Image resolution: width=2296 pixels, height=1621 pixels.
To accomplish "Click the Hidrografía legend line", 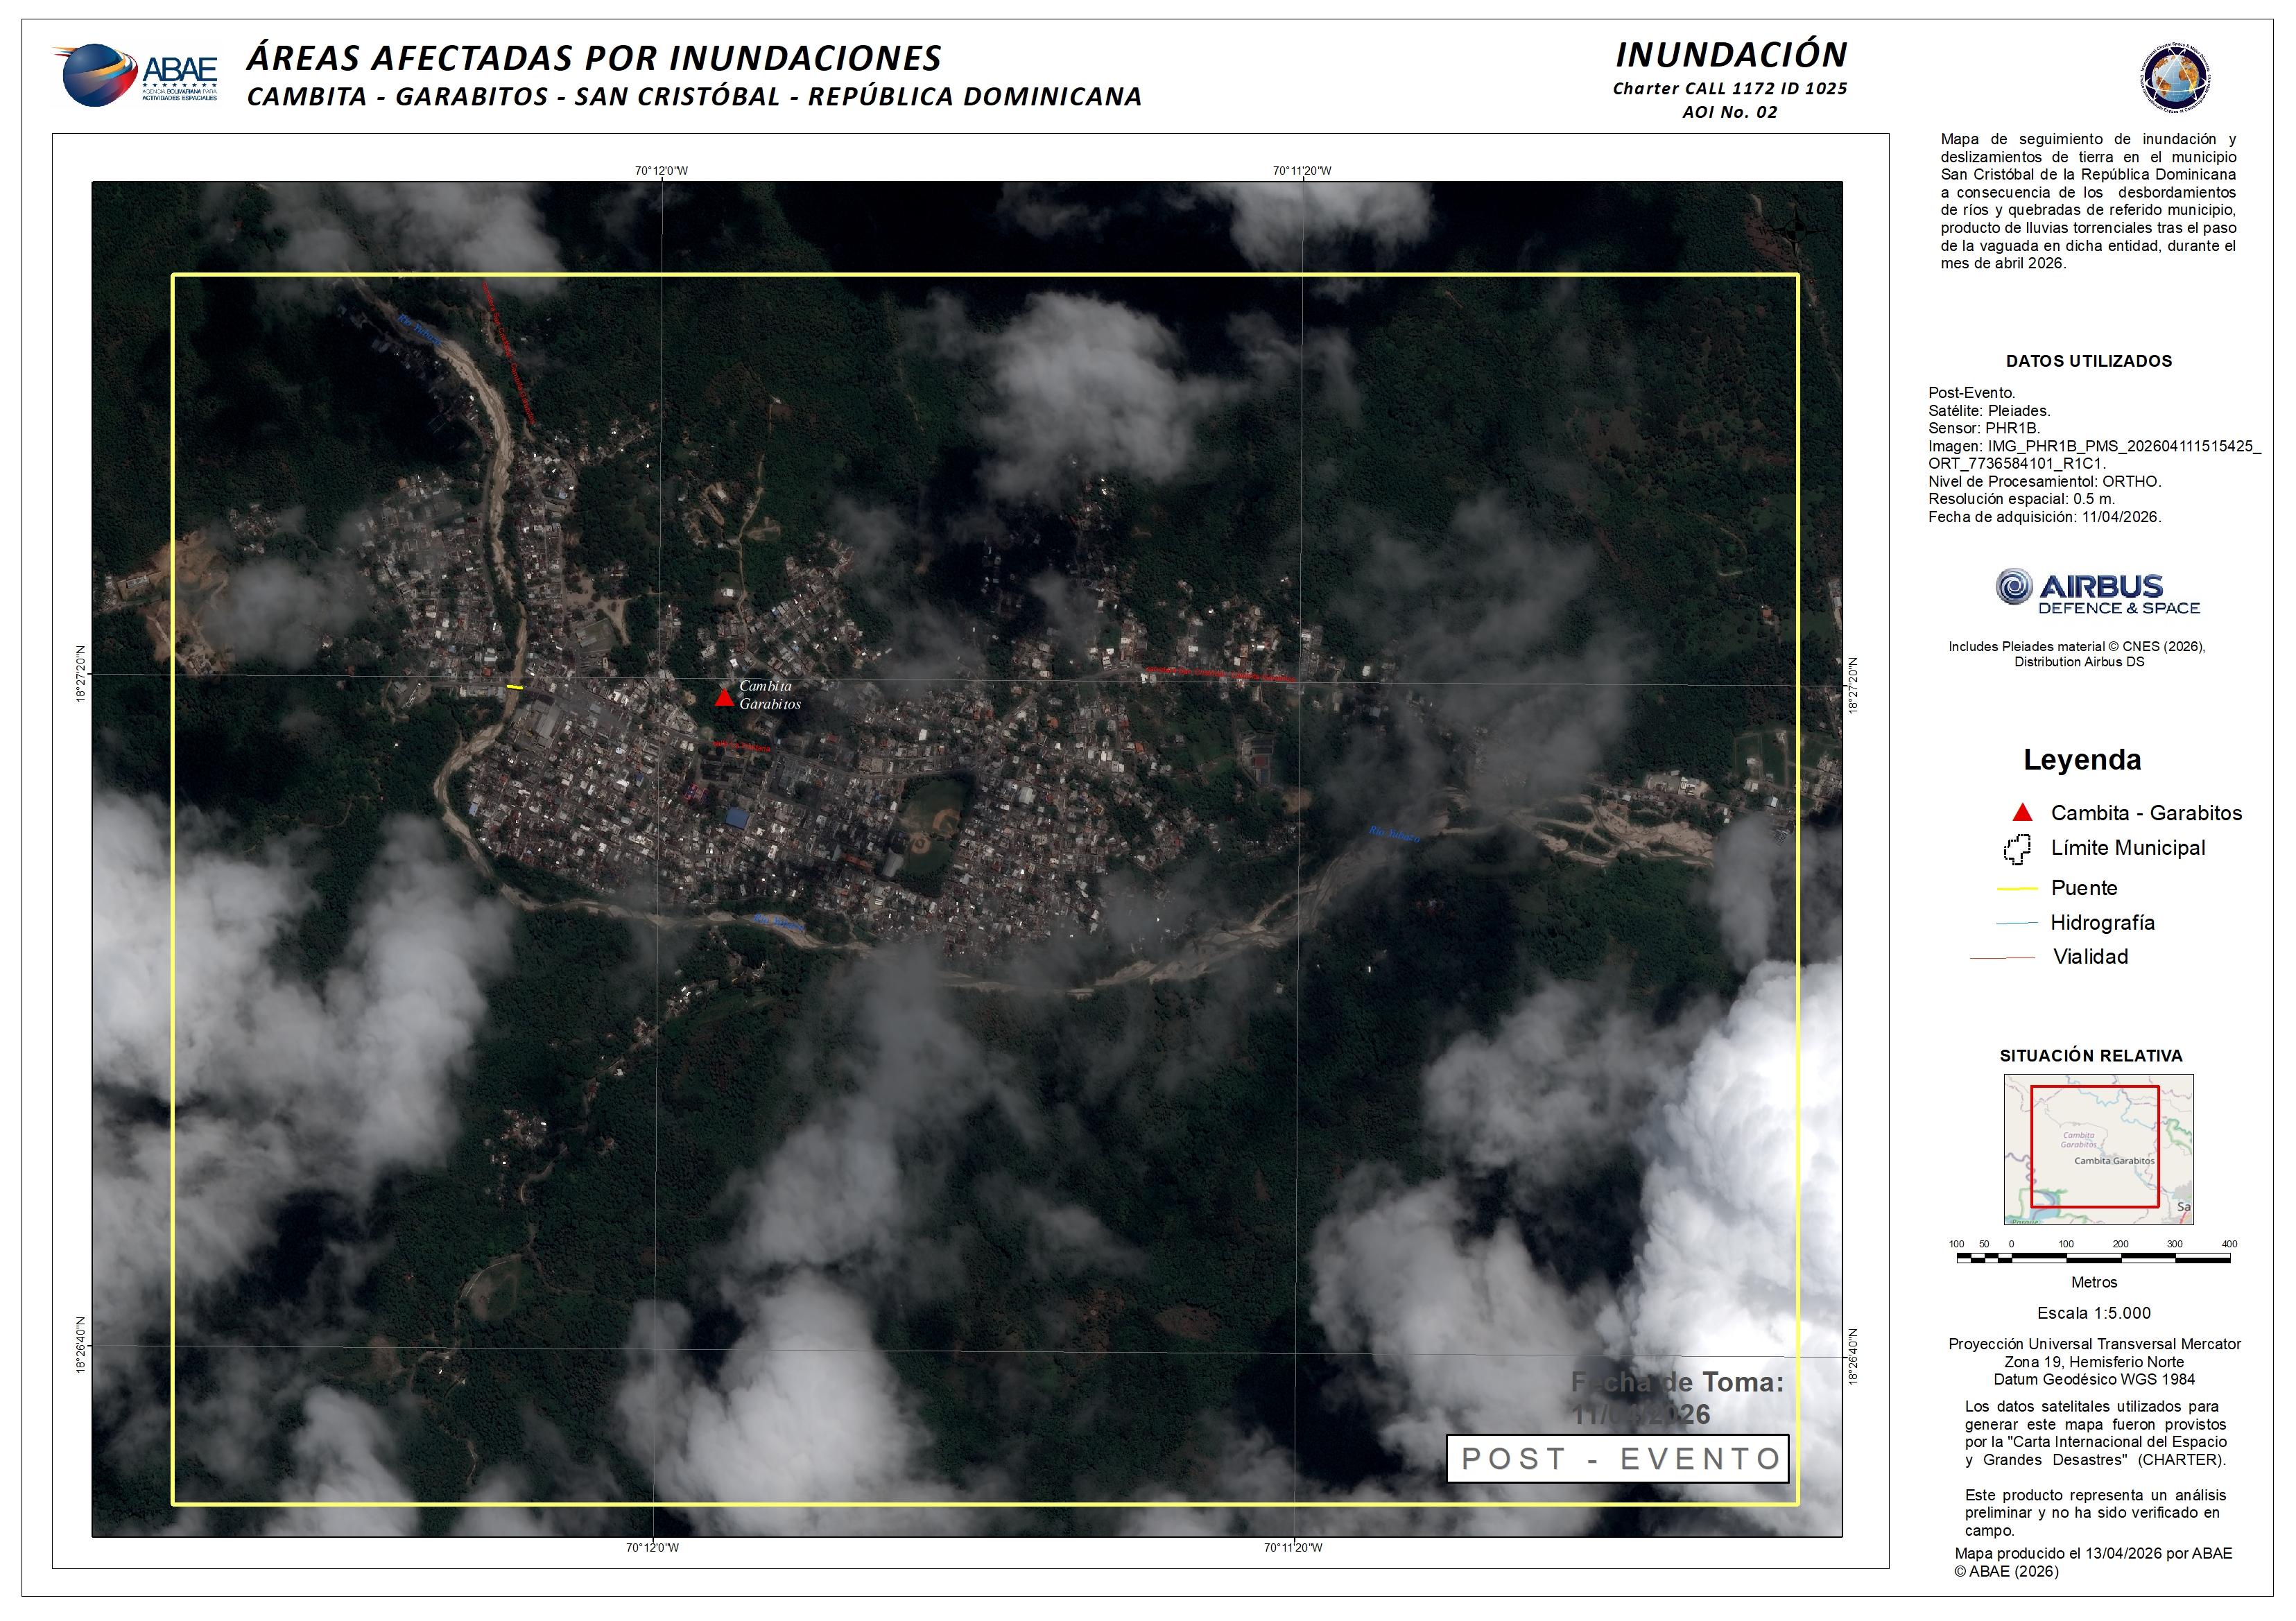I will pyautogui.click(x=2017, y=923).
